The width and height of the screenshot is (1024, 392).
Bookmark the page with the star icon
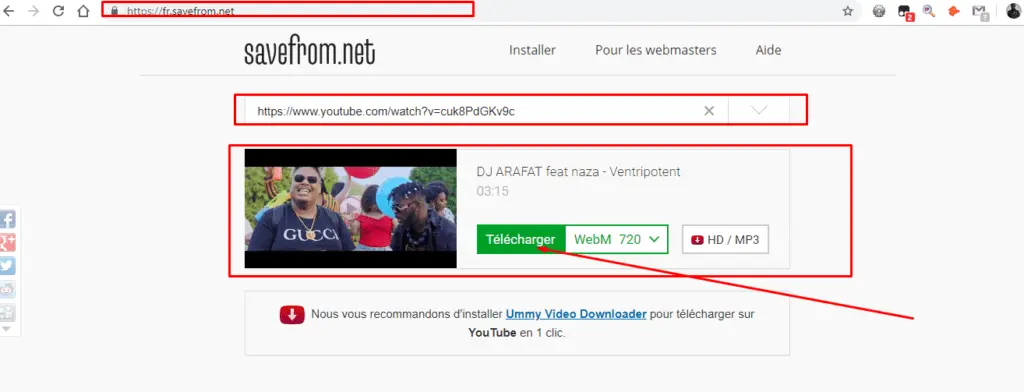click(848, 11)
